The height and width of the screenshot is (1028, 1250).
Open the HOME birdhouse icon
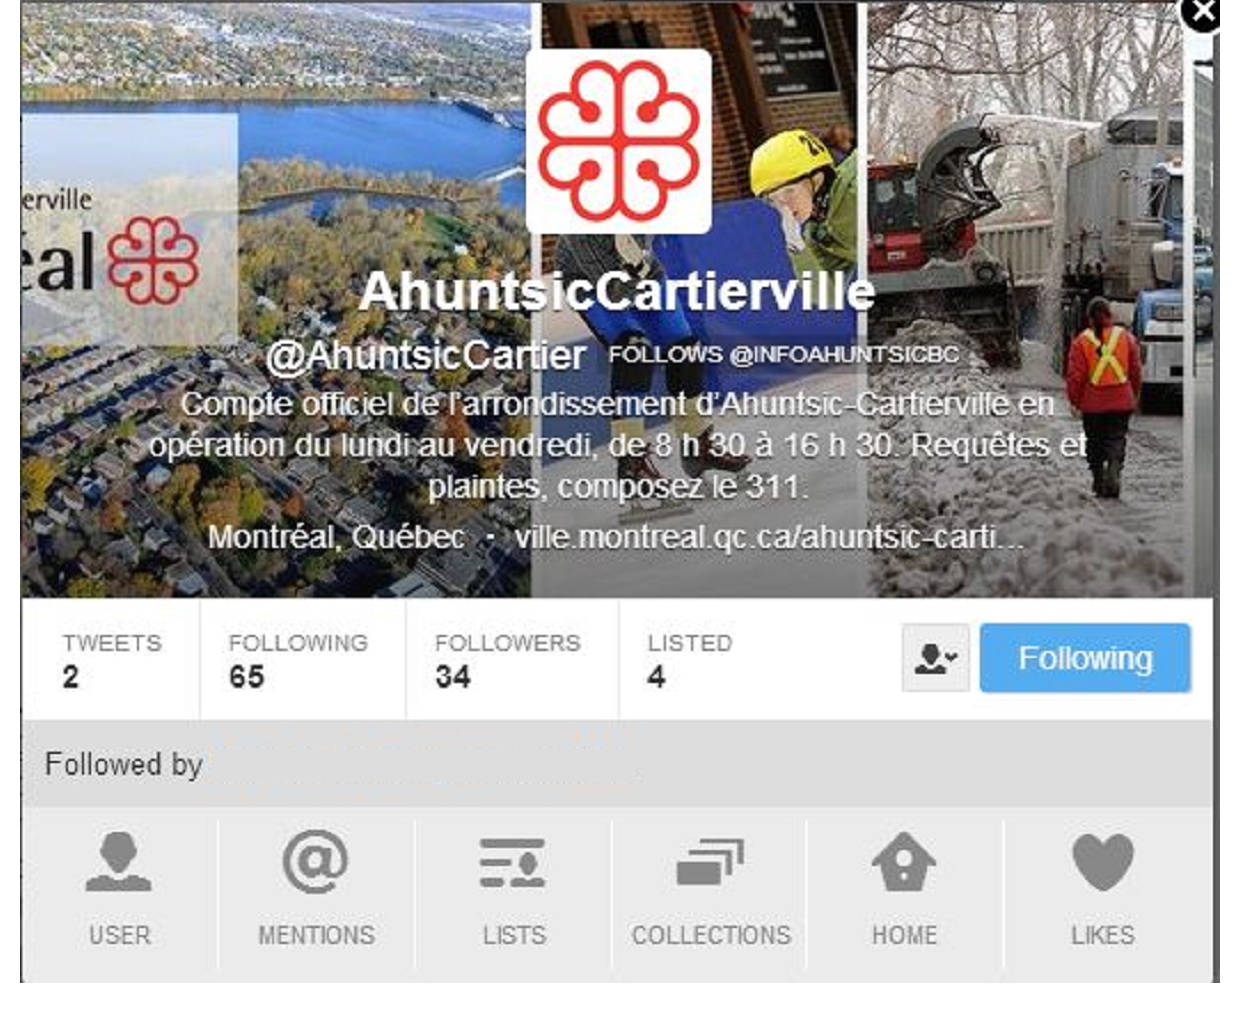pos(904,862)
